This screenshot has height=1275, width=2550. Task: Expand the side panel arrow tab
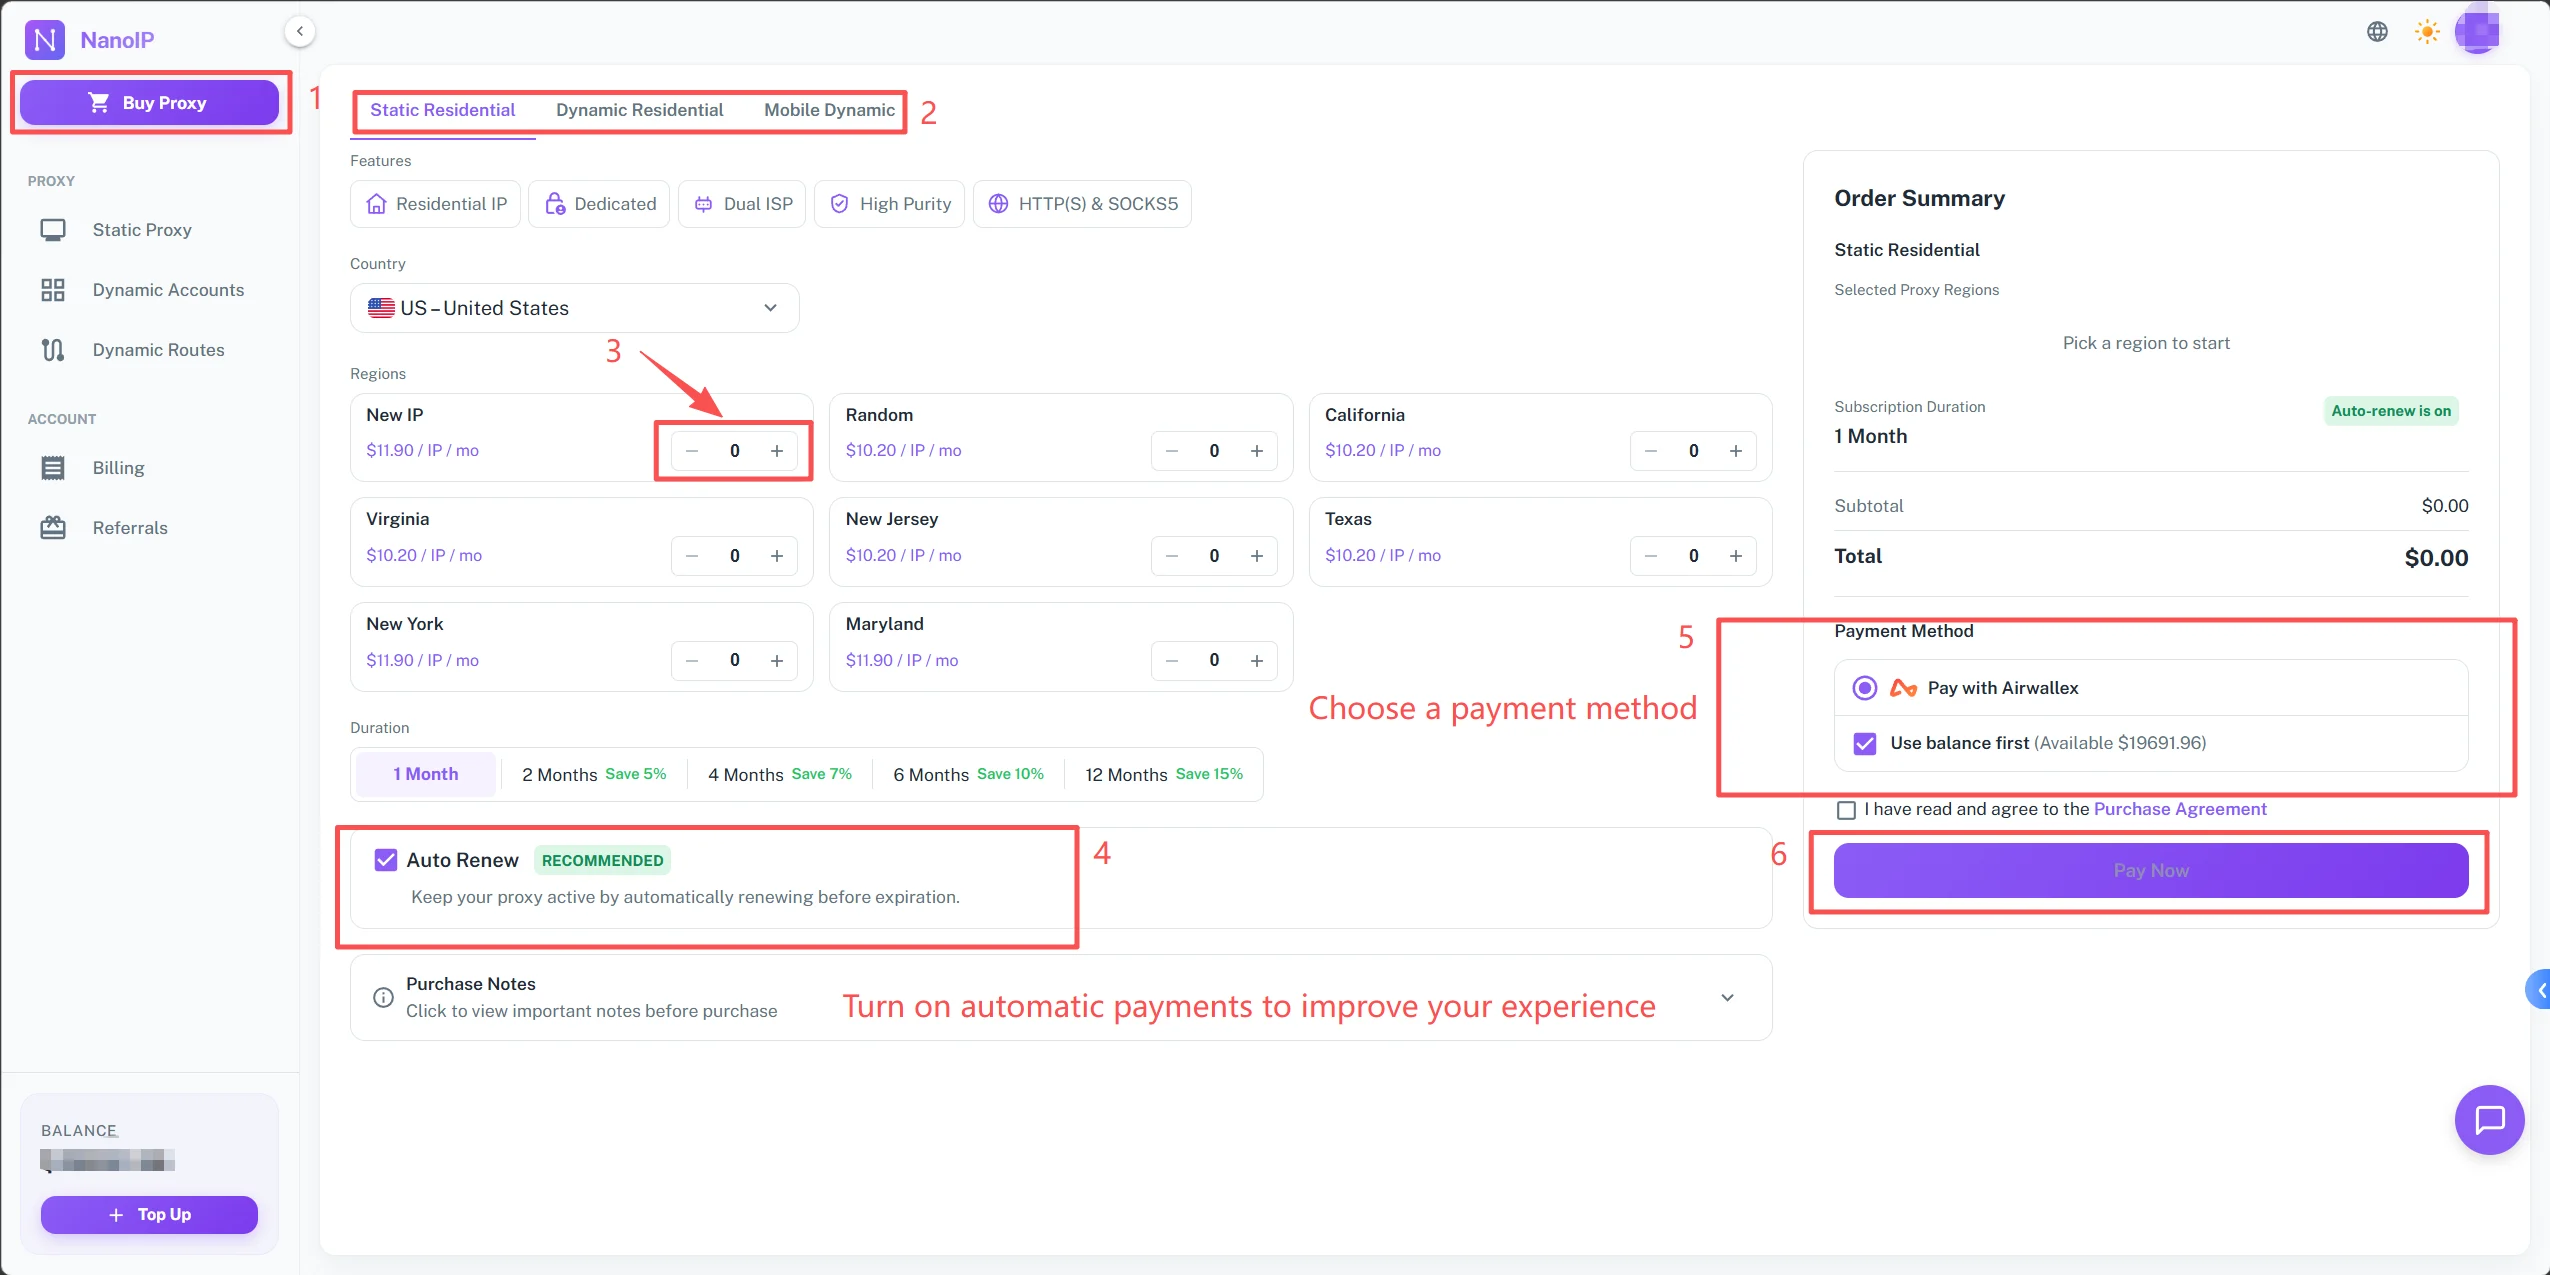2539,990
